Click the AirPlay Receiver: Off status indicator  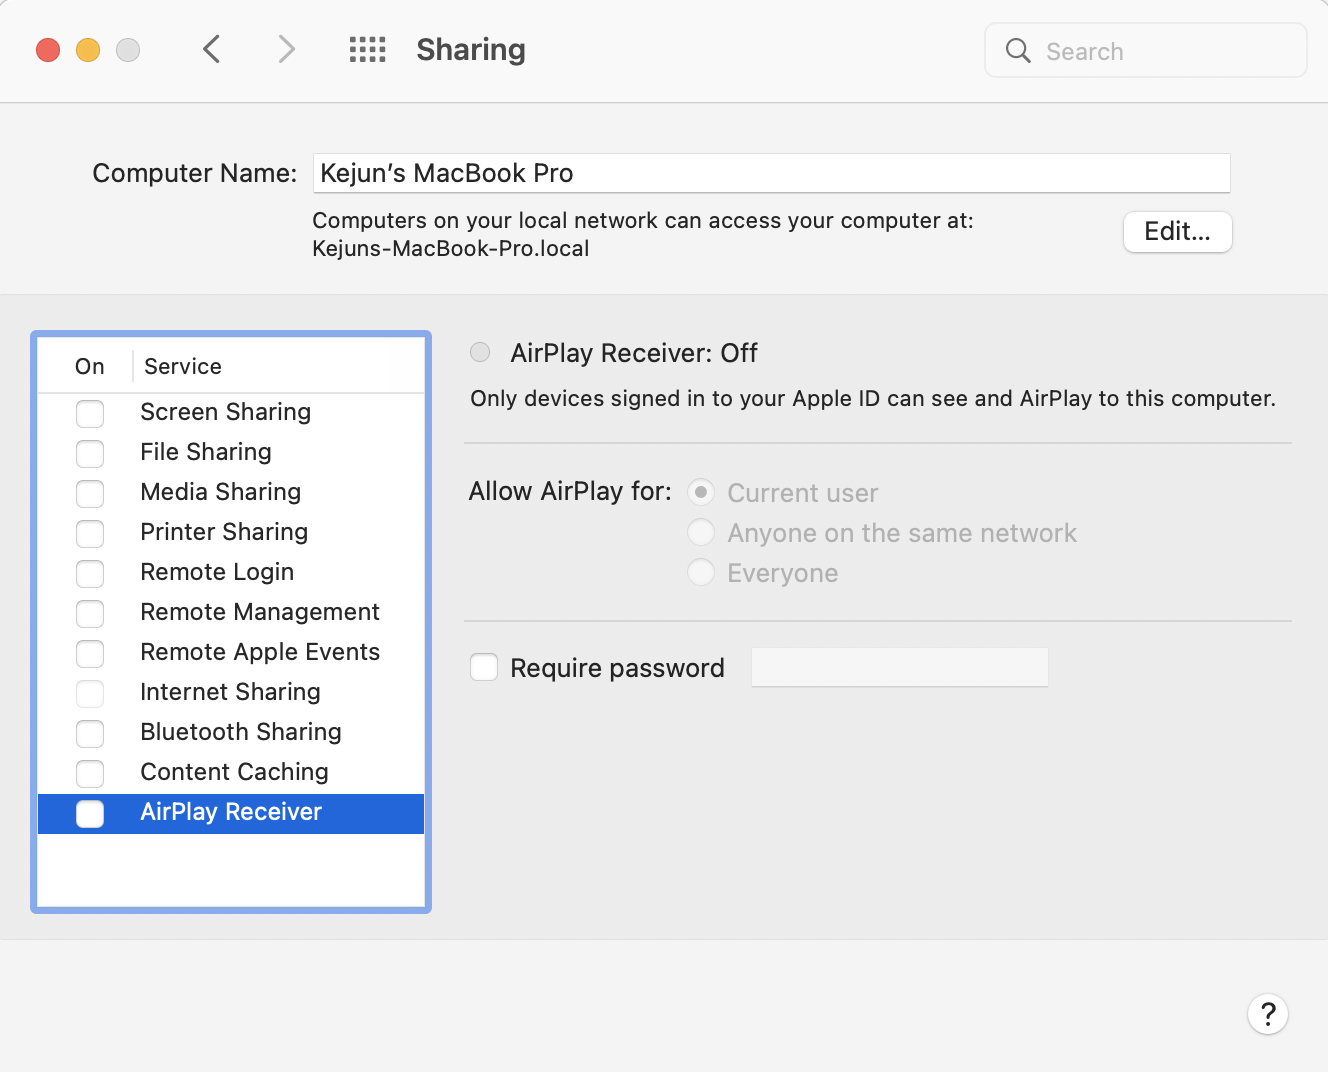(x=480, y=352)
